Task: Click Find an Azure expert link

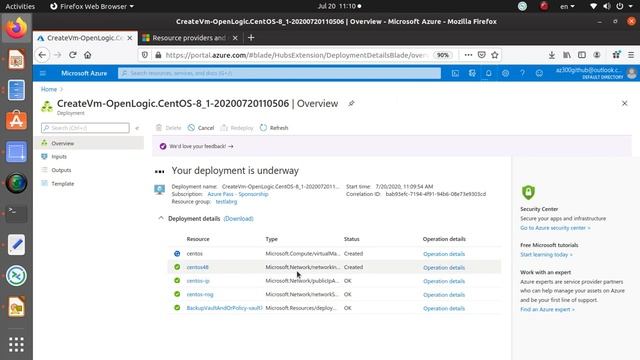Action: tap(547, 309)
